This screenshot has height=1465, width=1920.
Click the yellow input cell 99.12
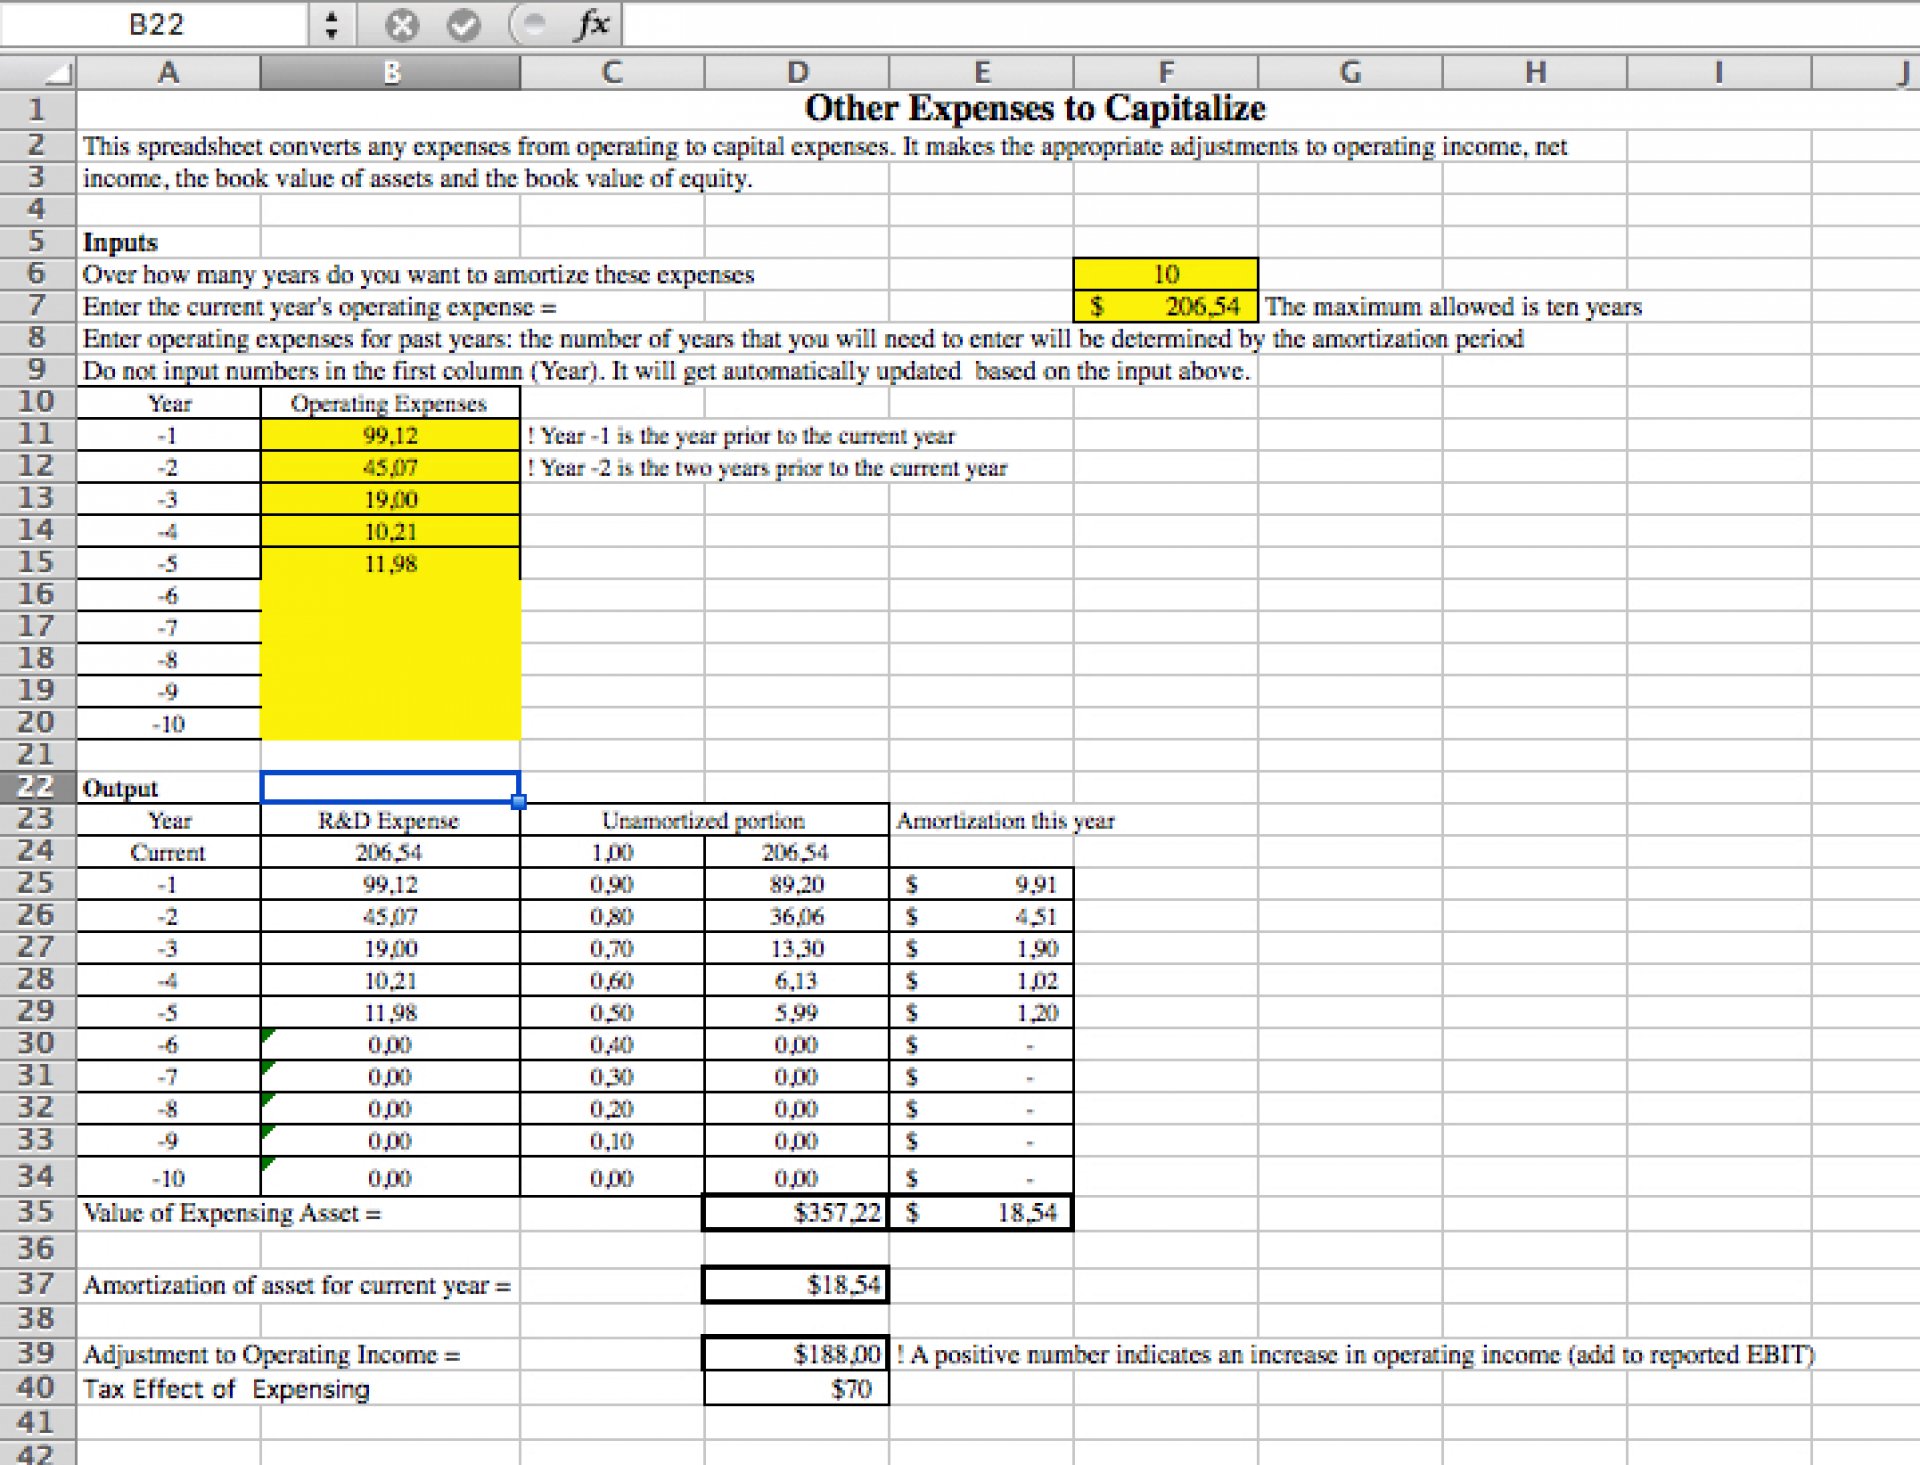click(x=391, y=435)
